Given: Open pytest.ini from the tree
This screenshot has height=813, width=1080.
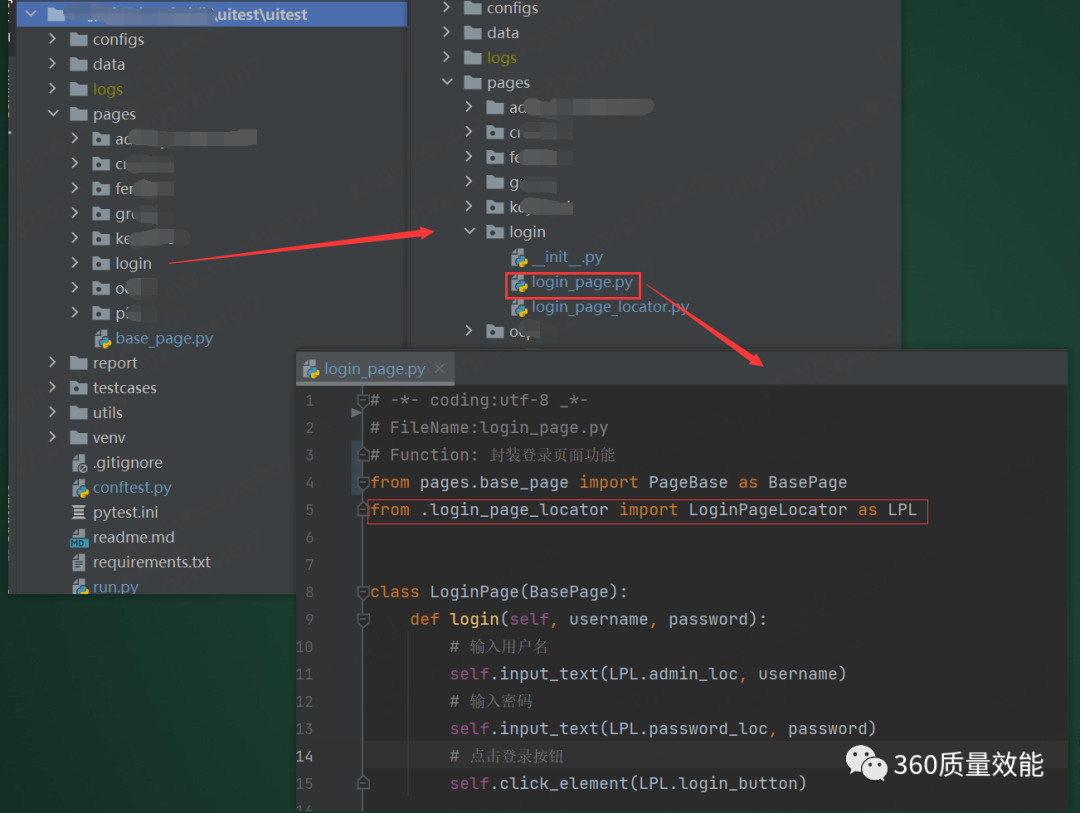Looking at the screenshot, I should tap(125, 512).
